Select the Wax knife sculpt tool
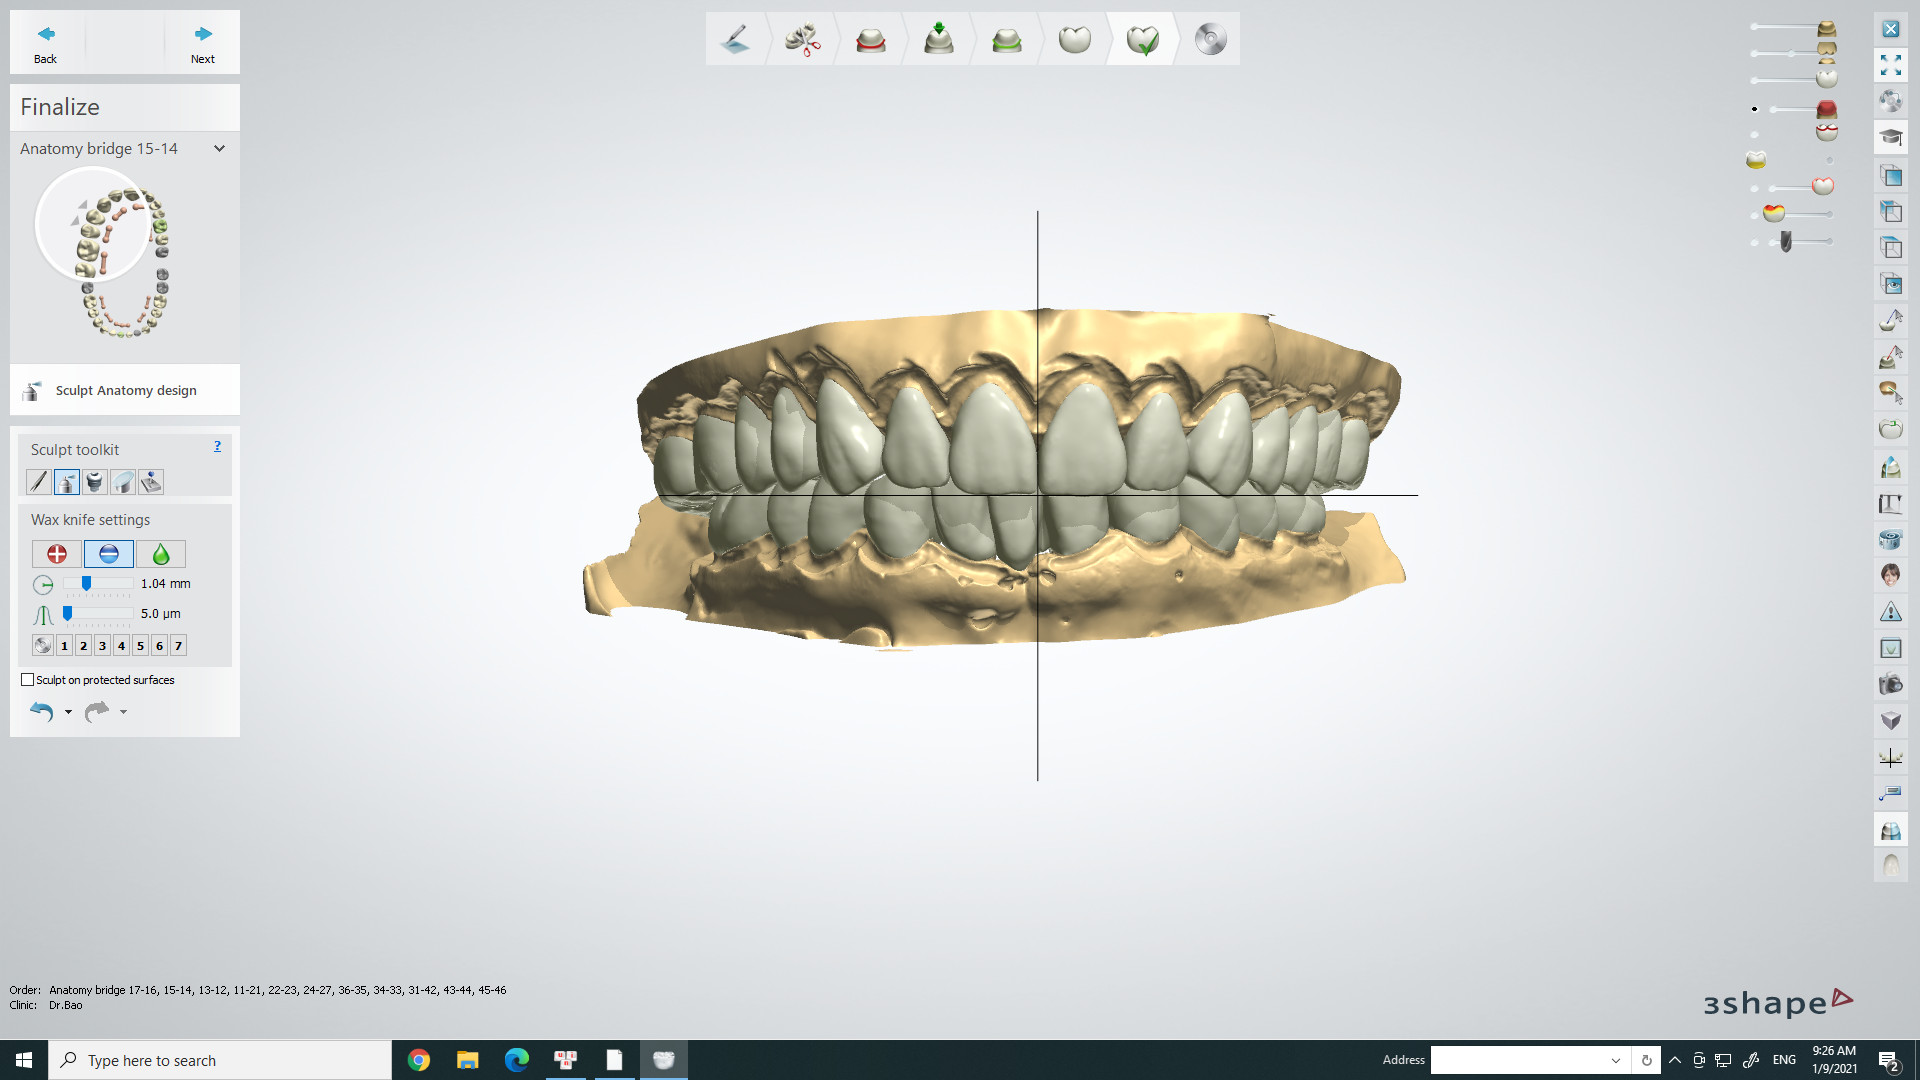 pos(67,482)
